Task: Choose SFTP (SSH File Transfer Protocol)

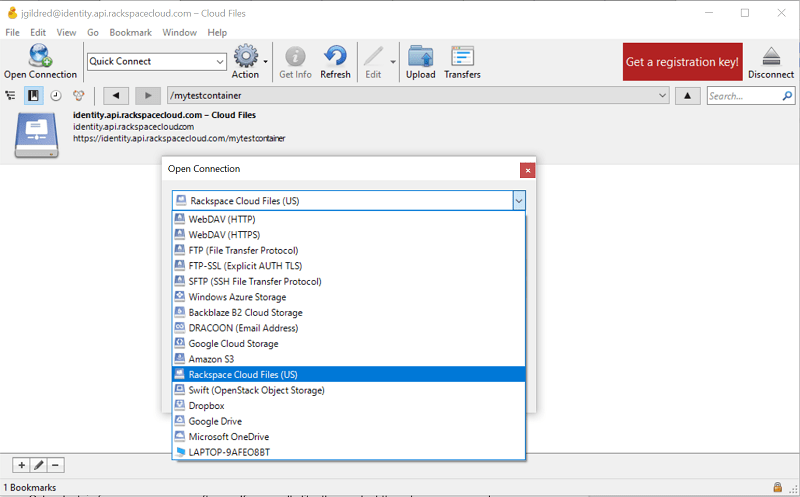Action: pyautogui.click(x=349, y=282)
